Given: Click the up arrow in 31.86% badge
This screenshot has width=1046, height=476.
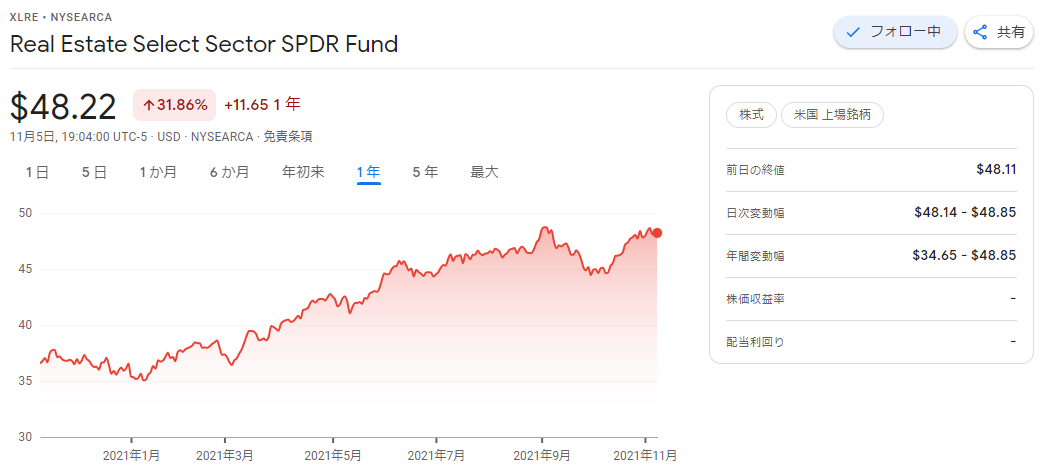Looking at the screenshot, I should (148, 105).
